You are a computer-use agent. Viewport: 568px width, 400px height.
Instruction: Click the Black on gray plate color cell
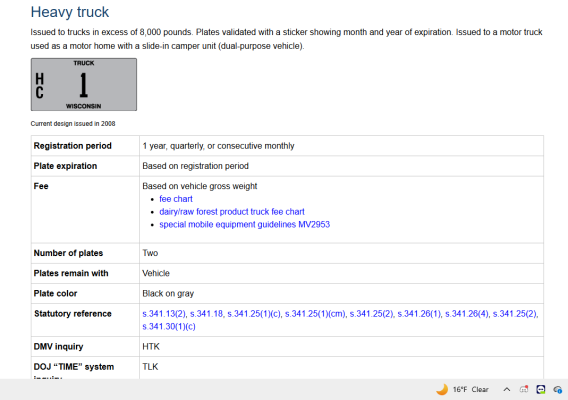click(x=341, y=293)
